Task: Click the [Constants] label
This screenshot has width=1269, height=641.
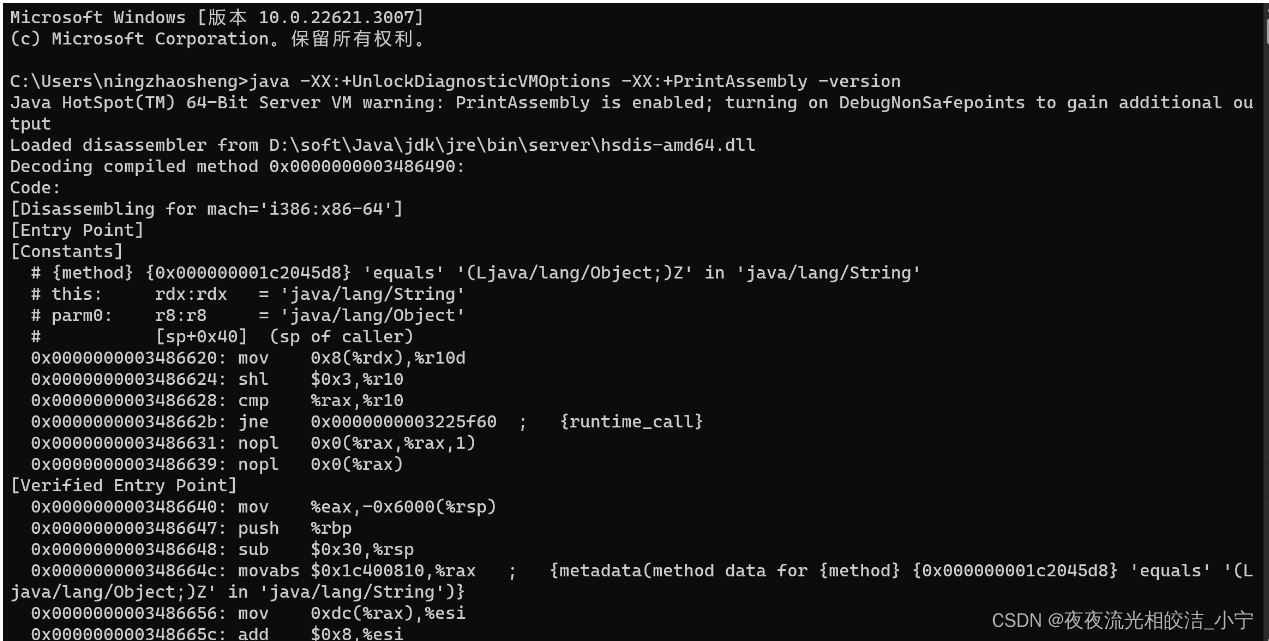Action: click(x=67, y=251)
